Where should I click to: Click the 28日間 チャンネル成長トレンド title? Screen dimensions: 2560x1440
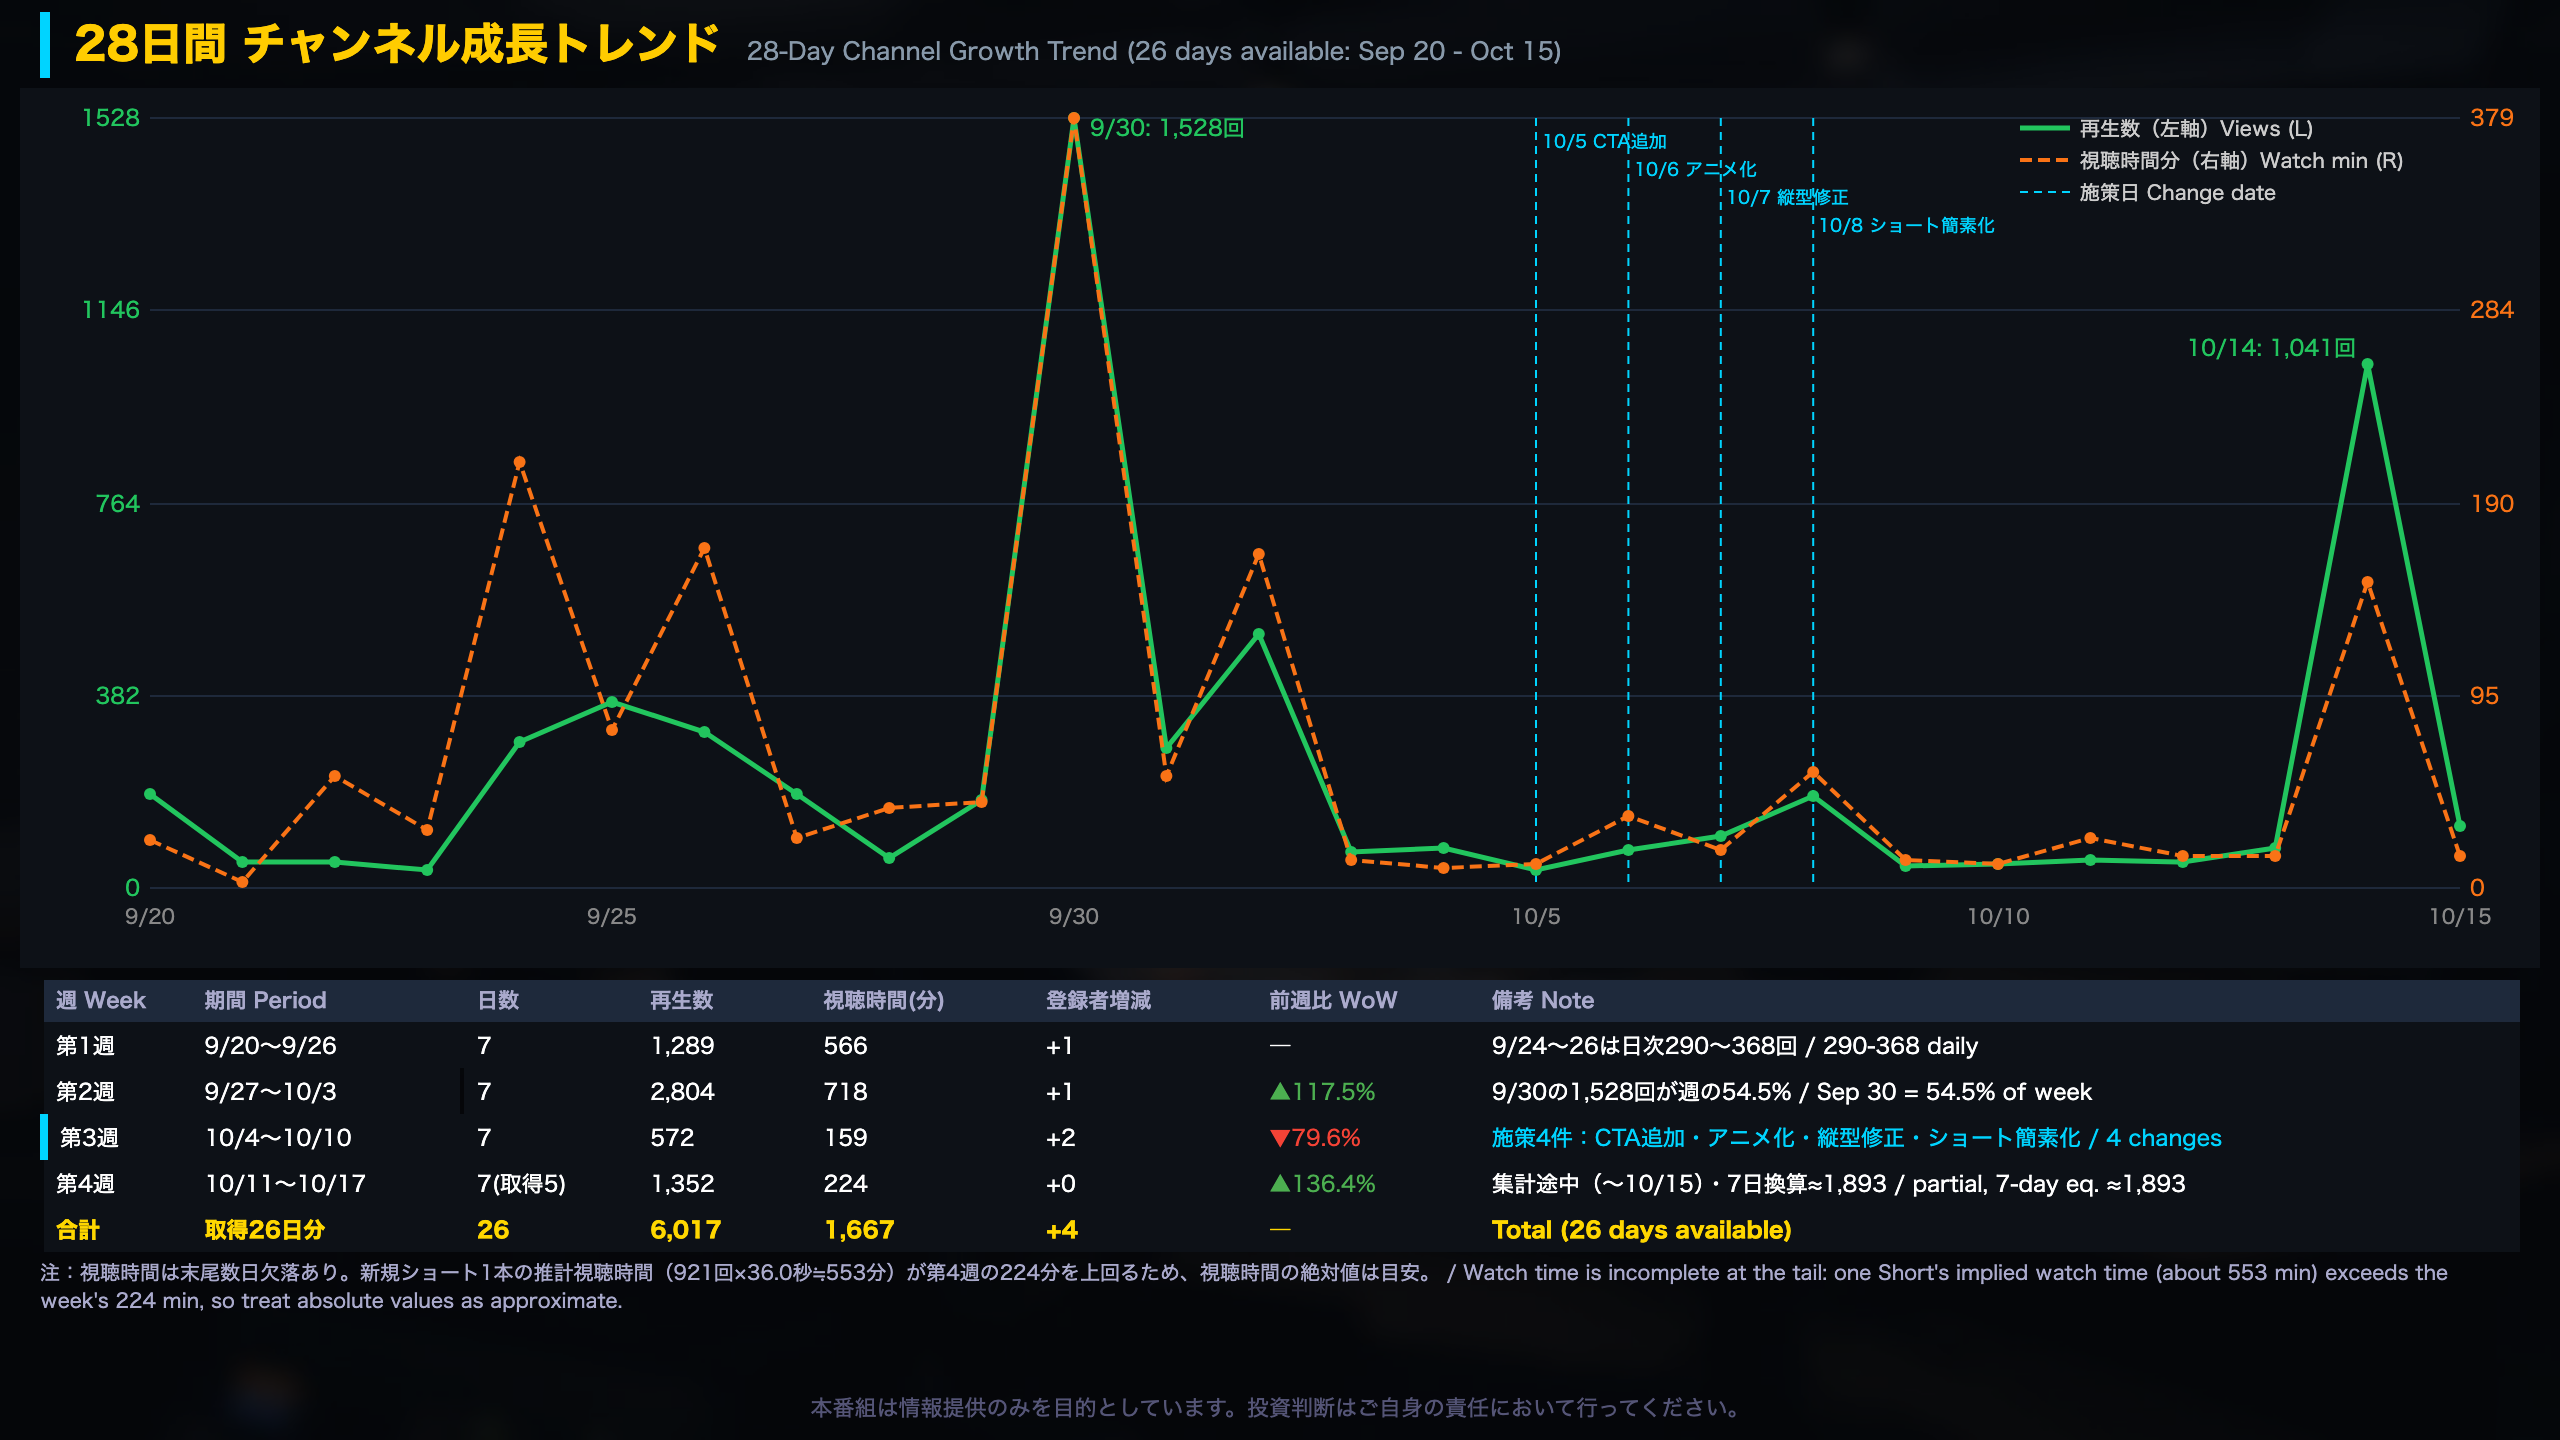[396, 44]
